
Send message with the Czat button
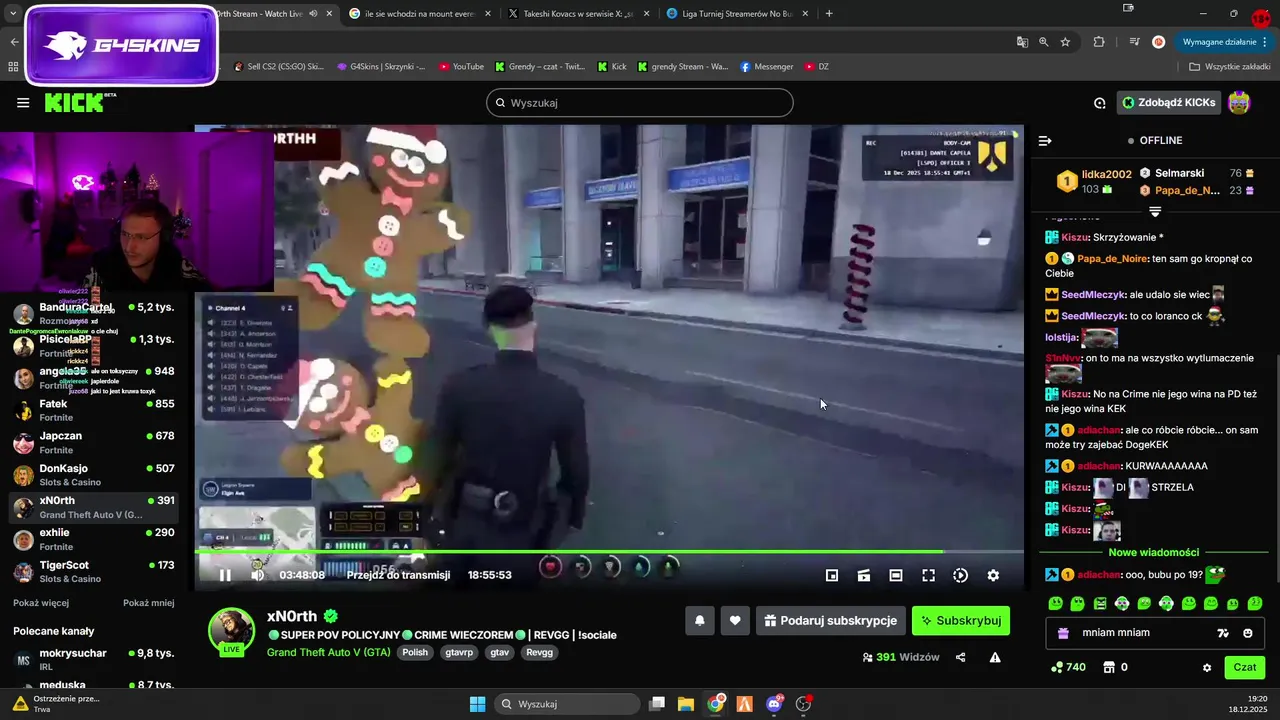coord(1245,667)
